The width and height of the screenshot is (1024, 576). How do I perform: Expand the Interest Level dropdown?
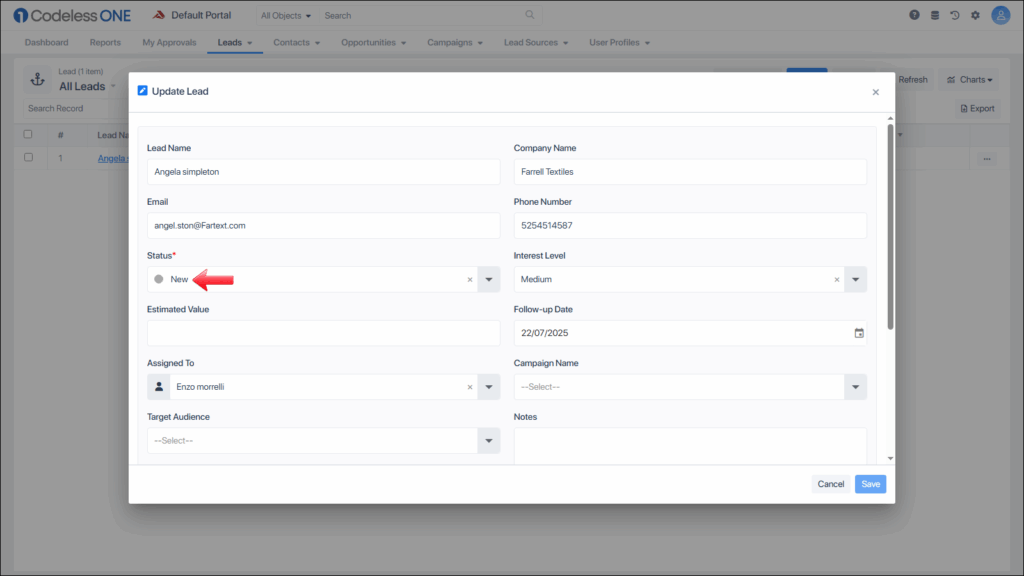click(855, 280)
